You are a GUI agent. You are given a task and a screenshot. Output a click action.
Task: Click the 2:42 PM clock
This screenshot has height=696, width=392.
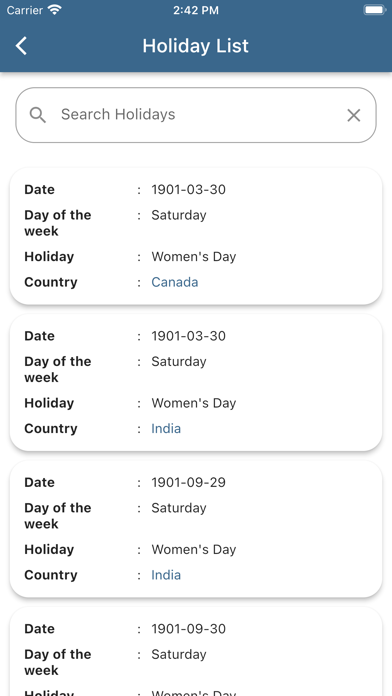pos(196,10)
